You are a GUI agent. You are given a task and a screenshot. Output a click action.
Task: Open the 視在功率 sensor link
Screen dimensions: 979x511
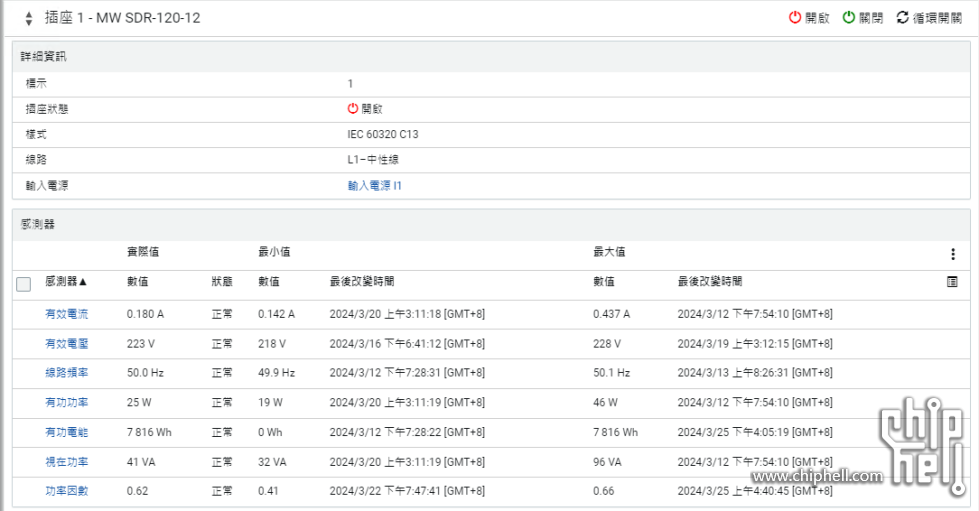[67, 462]
